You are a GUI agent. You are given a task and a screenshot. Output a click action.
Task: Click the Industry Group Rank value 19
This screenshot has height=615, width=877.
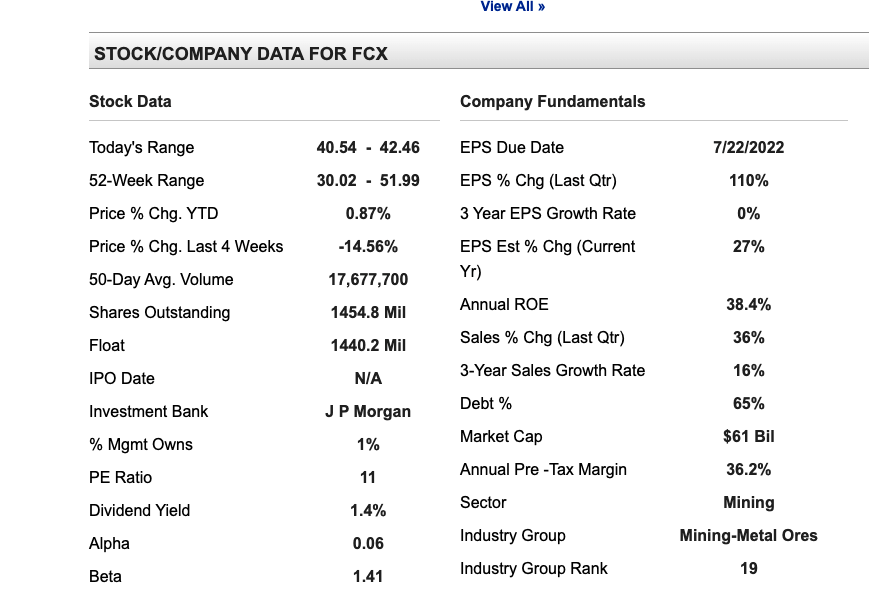[x=748, y=569]
